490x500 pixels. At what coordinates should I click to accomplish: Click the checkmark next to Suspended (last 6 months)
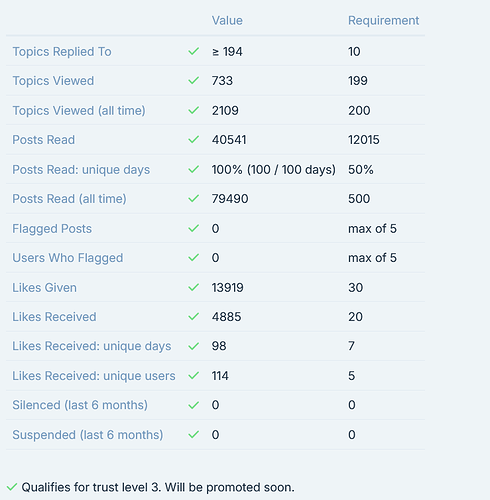(x=193, y=434)
